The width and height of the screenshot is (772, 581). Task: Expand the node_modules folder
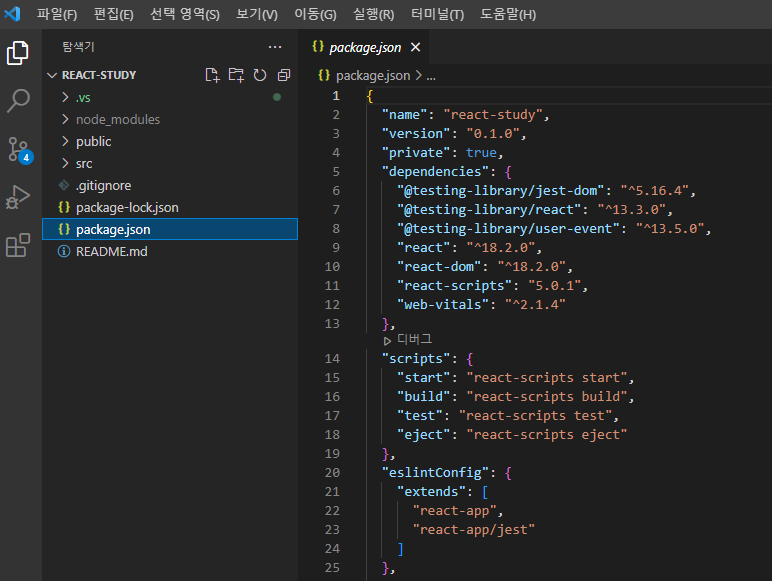[x=65, y=119]
